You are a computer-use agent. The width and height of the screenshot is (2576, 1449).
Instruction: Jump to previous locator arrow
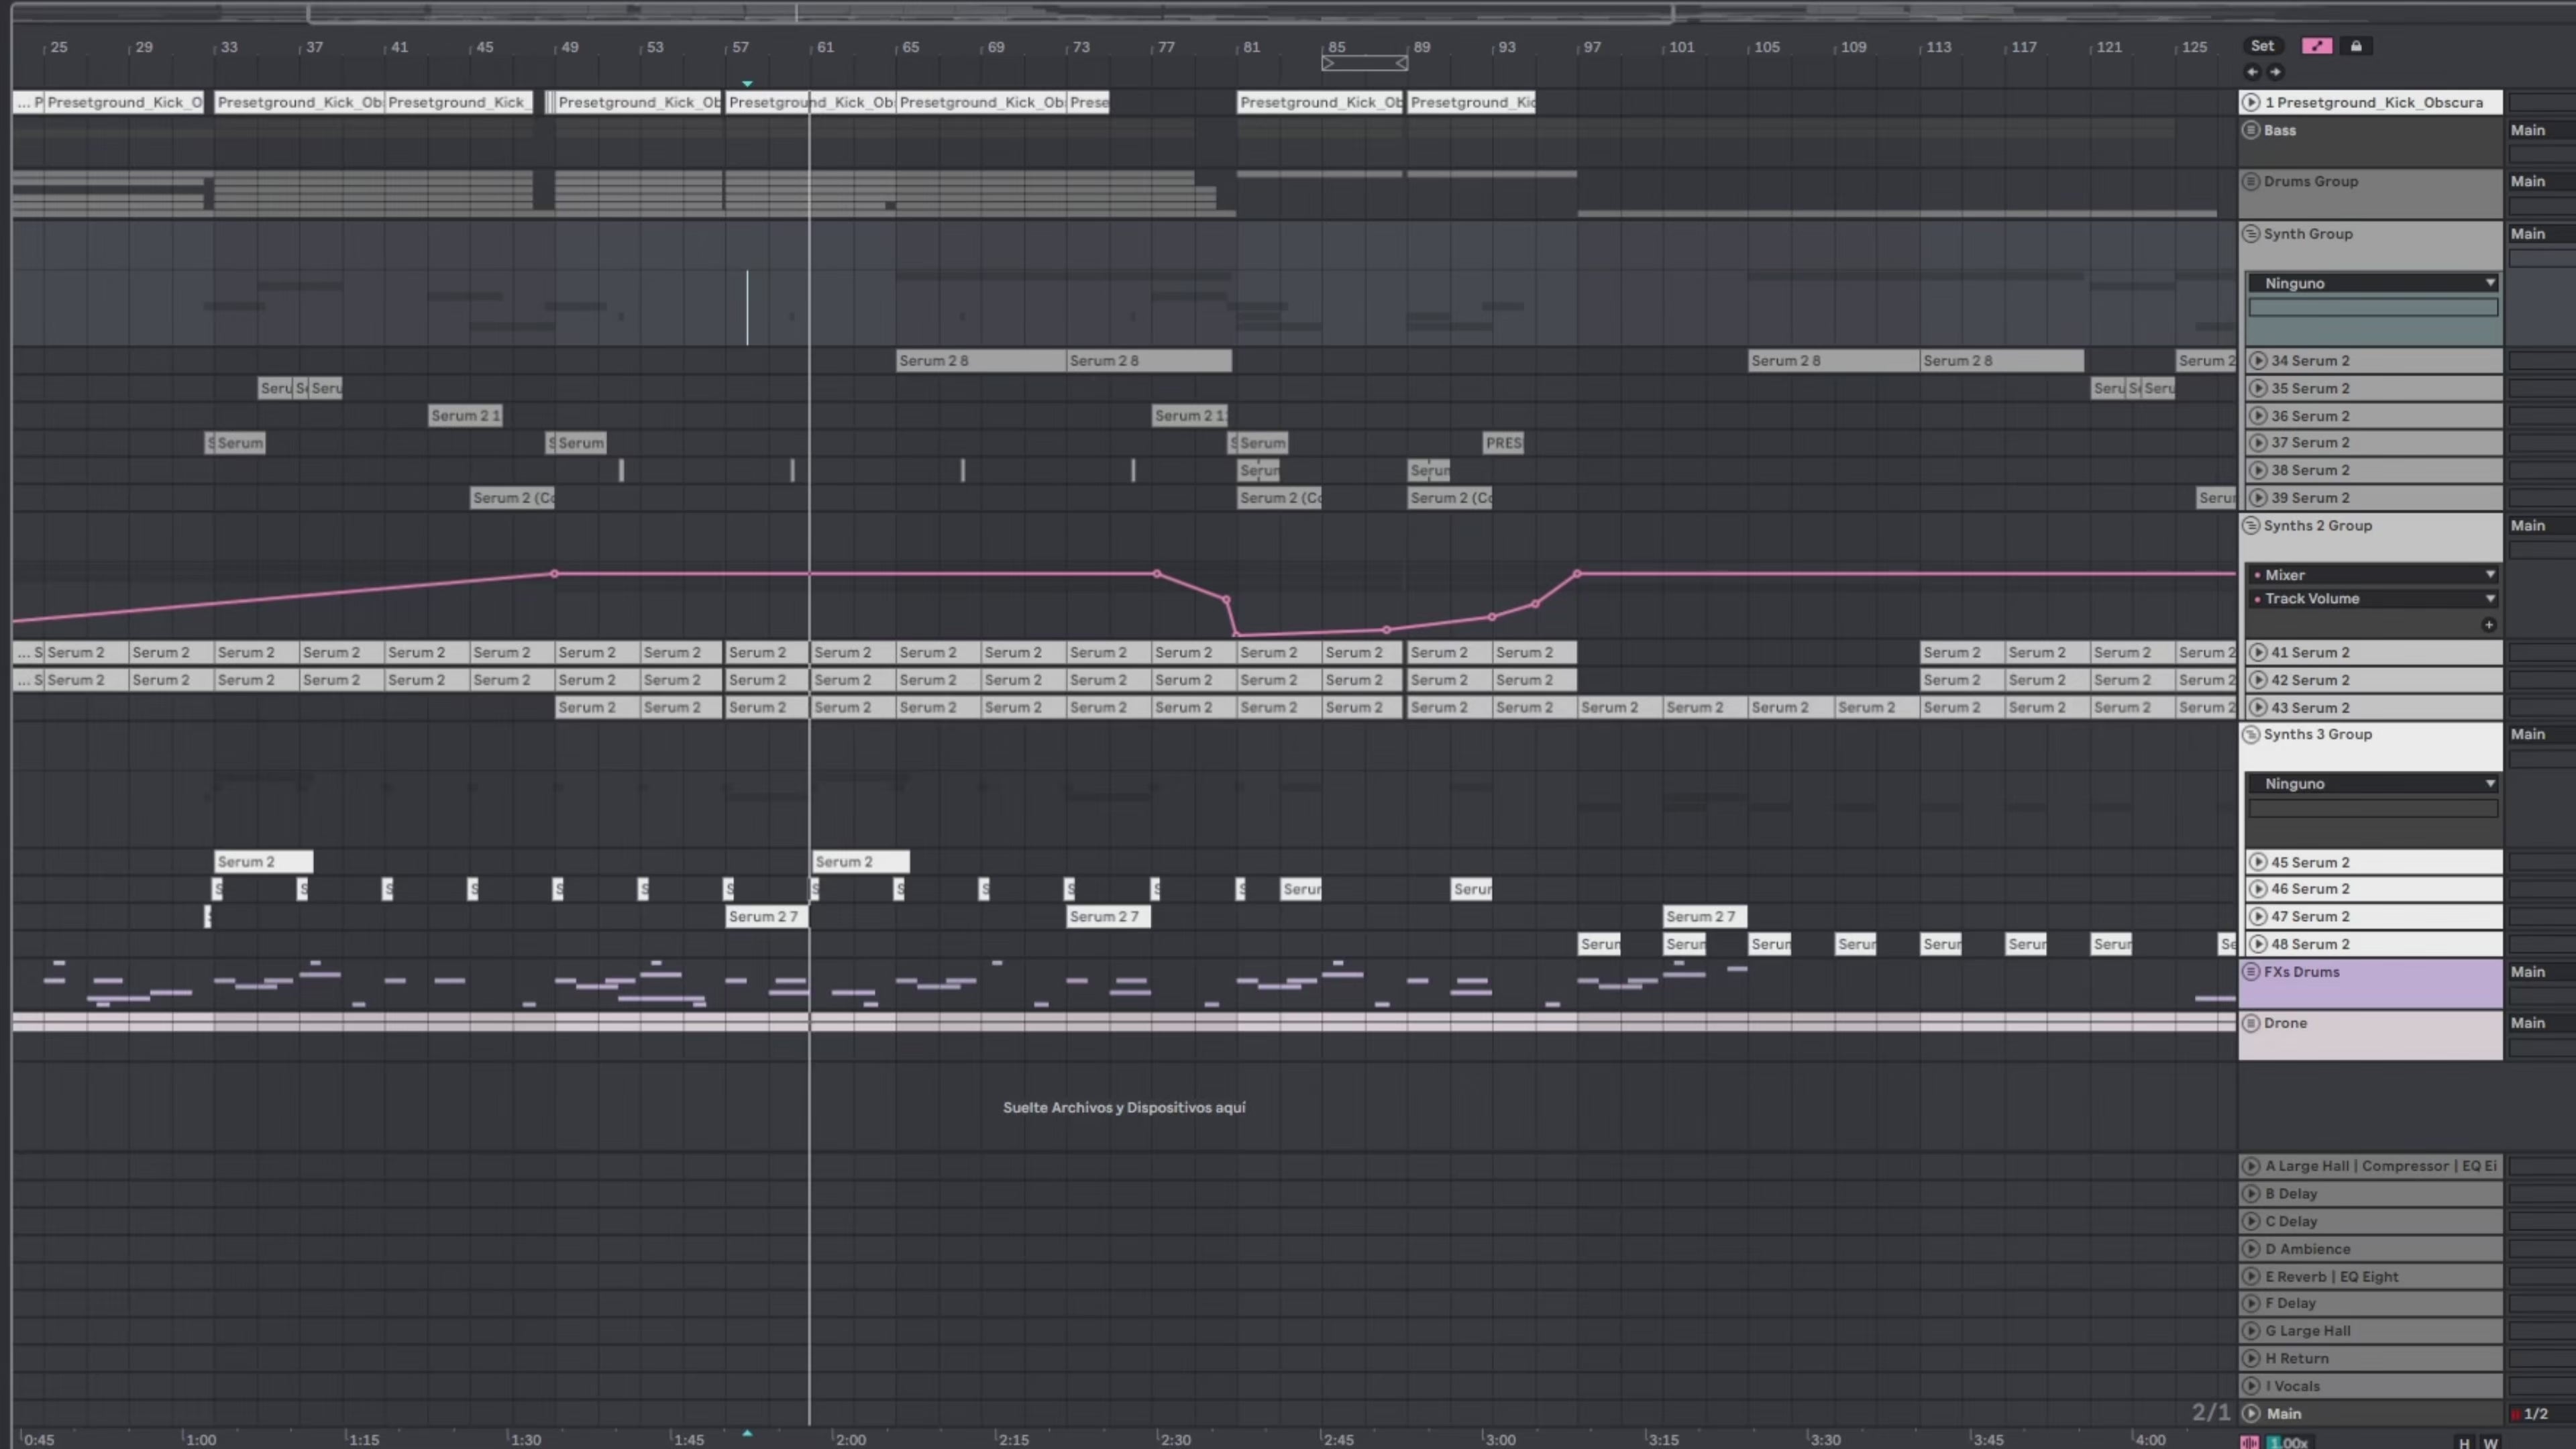coord(2252,72)
